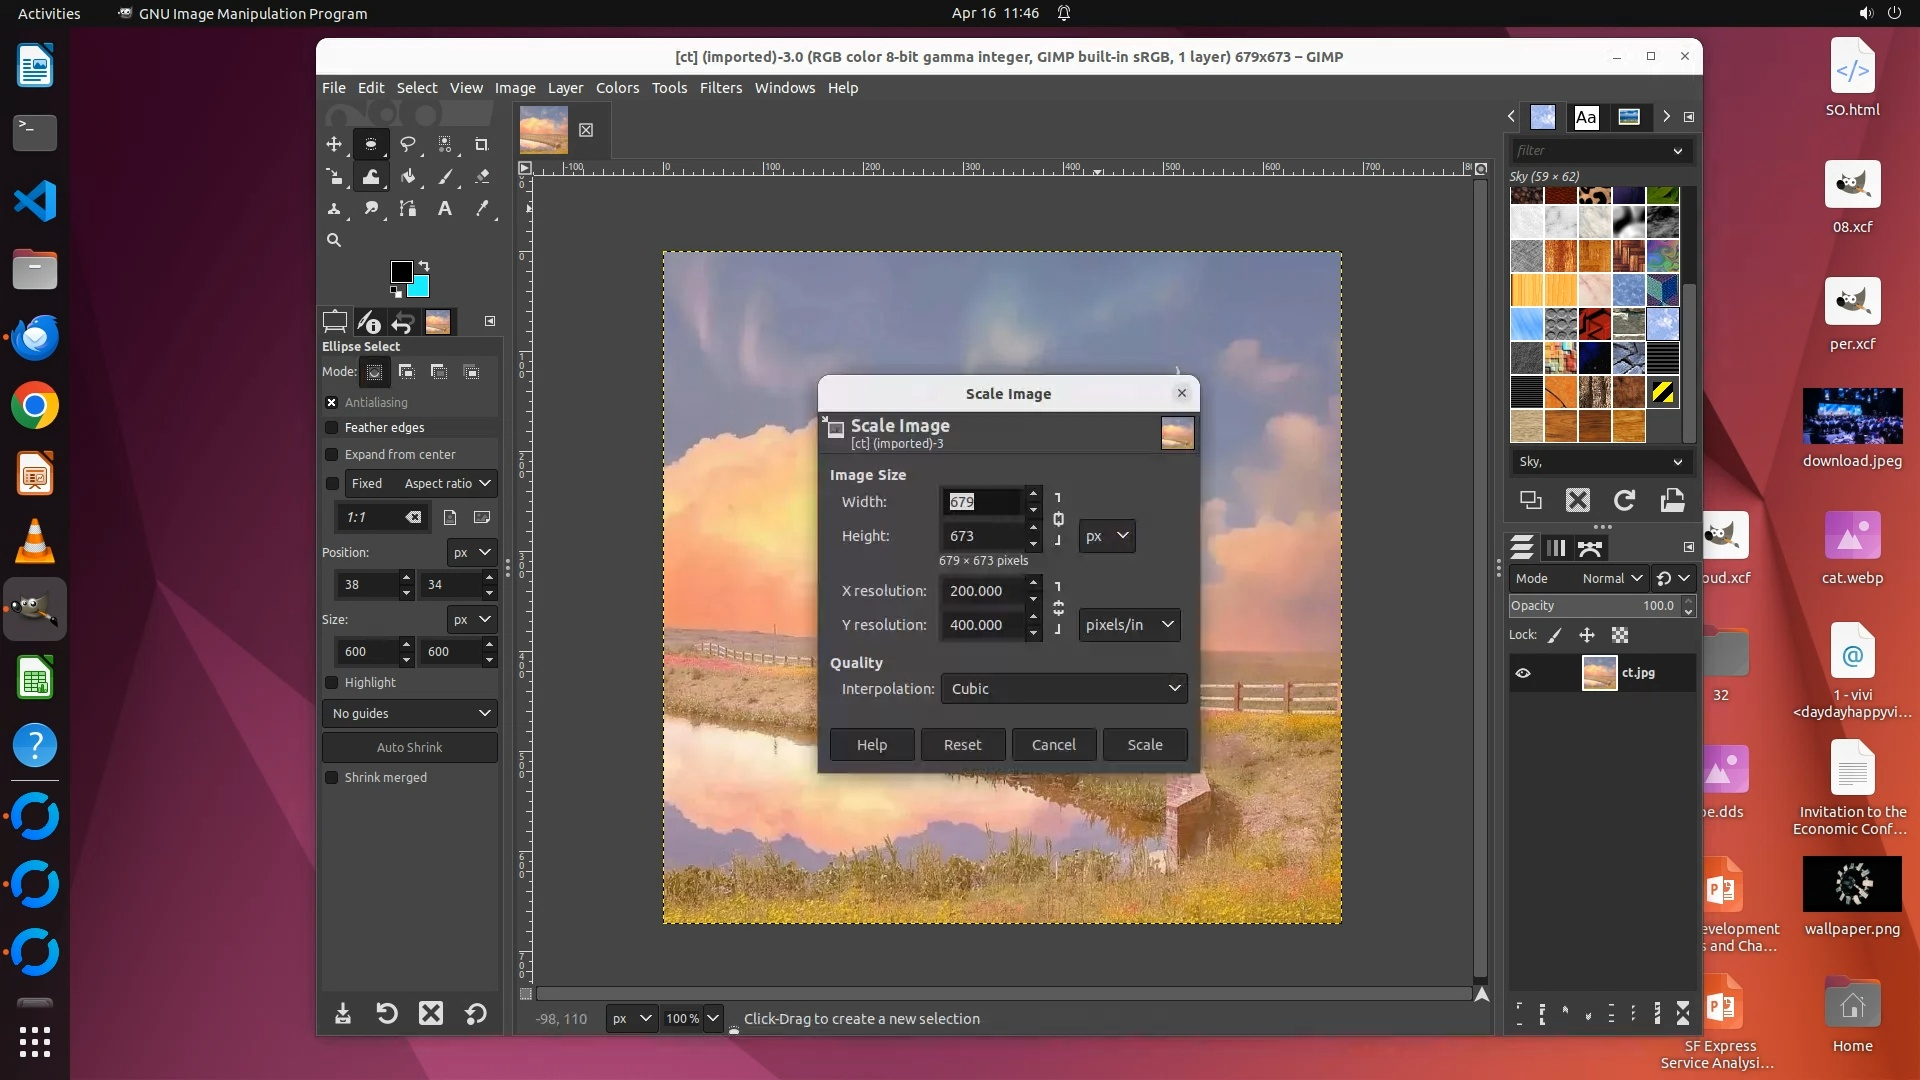Select the Crop tool in toolbox

(481, 144)
